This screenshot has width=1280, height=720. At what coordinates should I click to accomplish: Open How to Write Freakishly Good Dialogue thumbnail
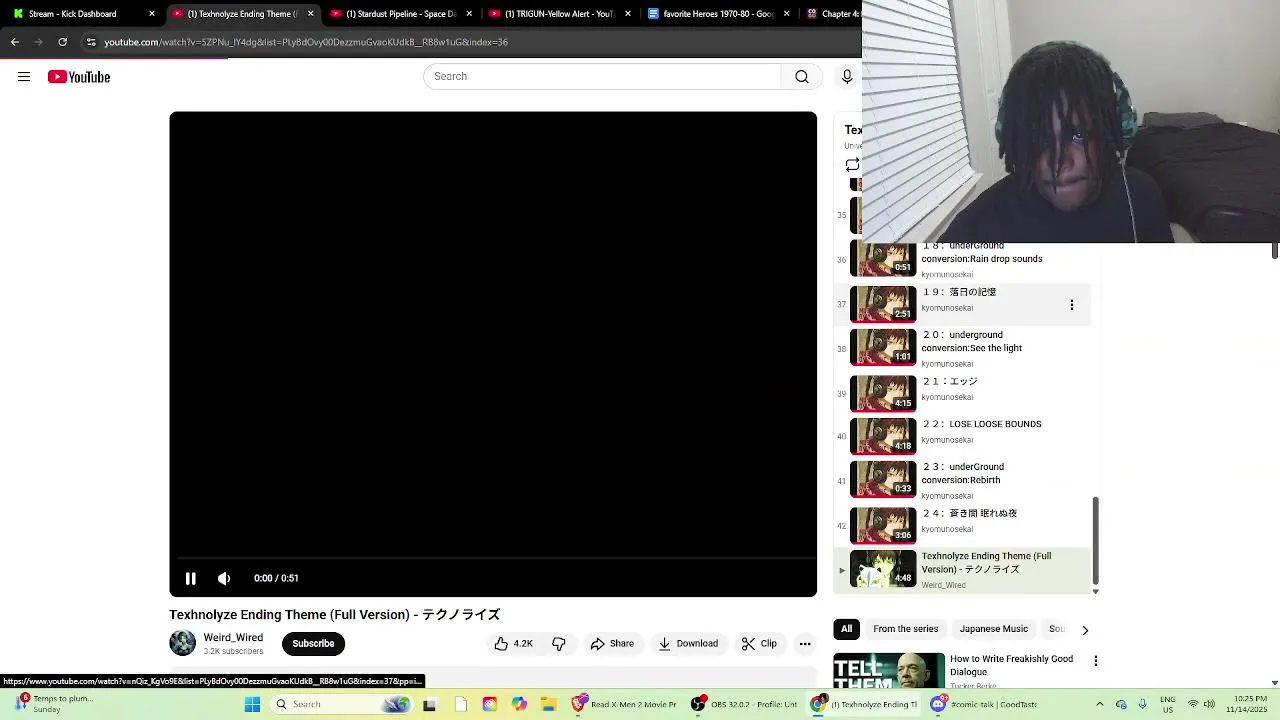pyautogui.click(x=889, y=670)
